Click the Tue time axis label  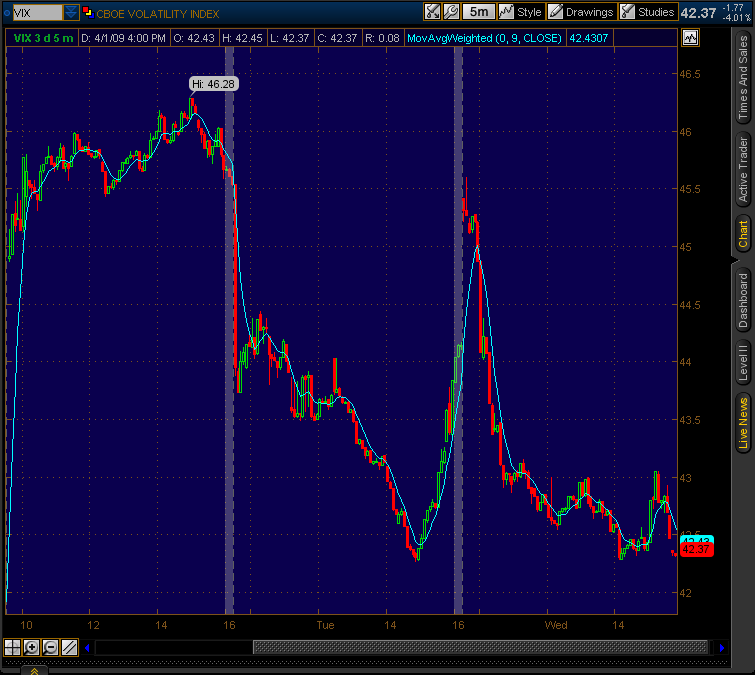pos(325,625)
